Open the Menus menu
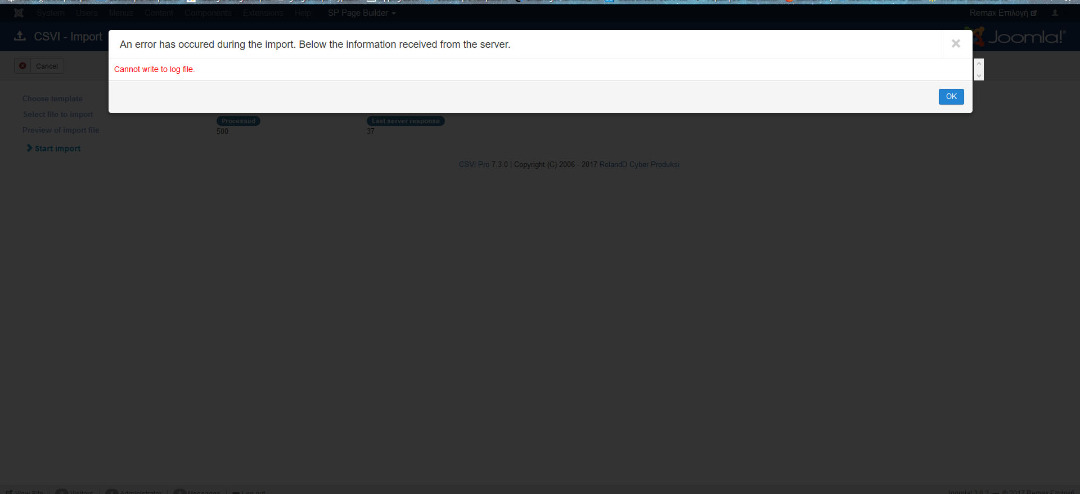The height and width of the screenshot is (494, 1080). pyautogui.click(x=121, y=13)
